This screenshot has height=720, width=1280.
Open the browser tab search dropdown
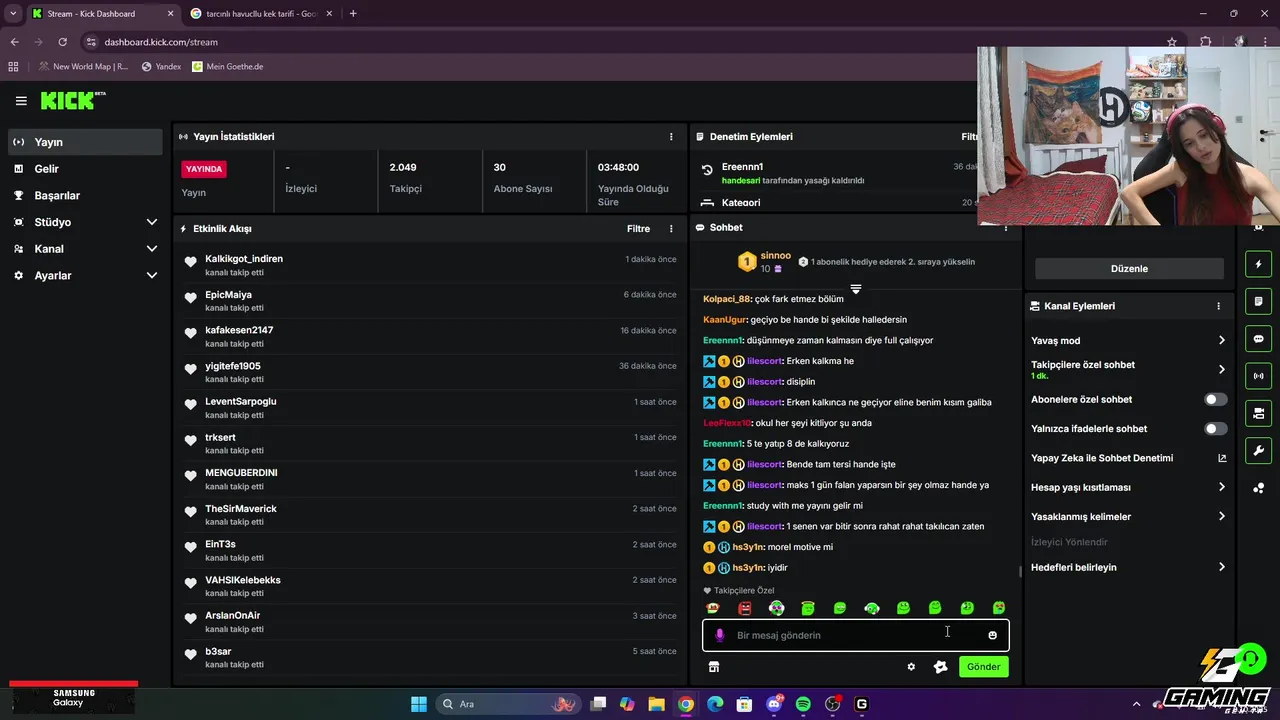(13, 13)
